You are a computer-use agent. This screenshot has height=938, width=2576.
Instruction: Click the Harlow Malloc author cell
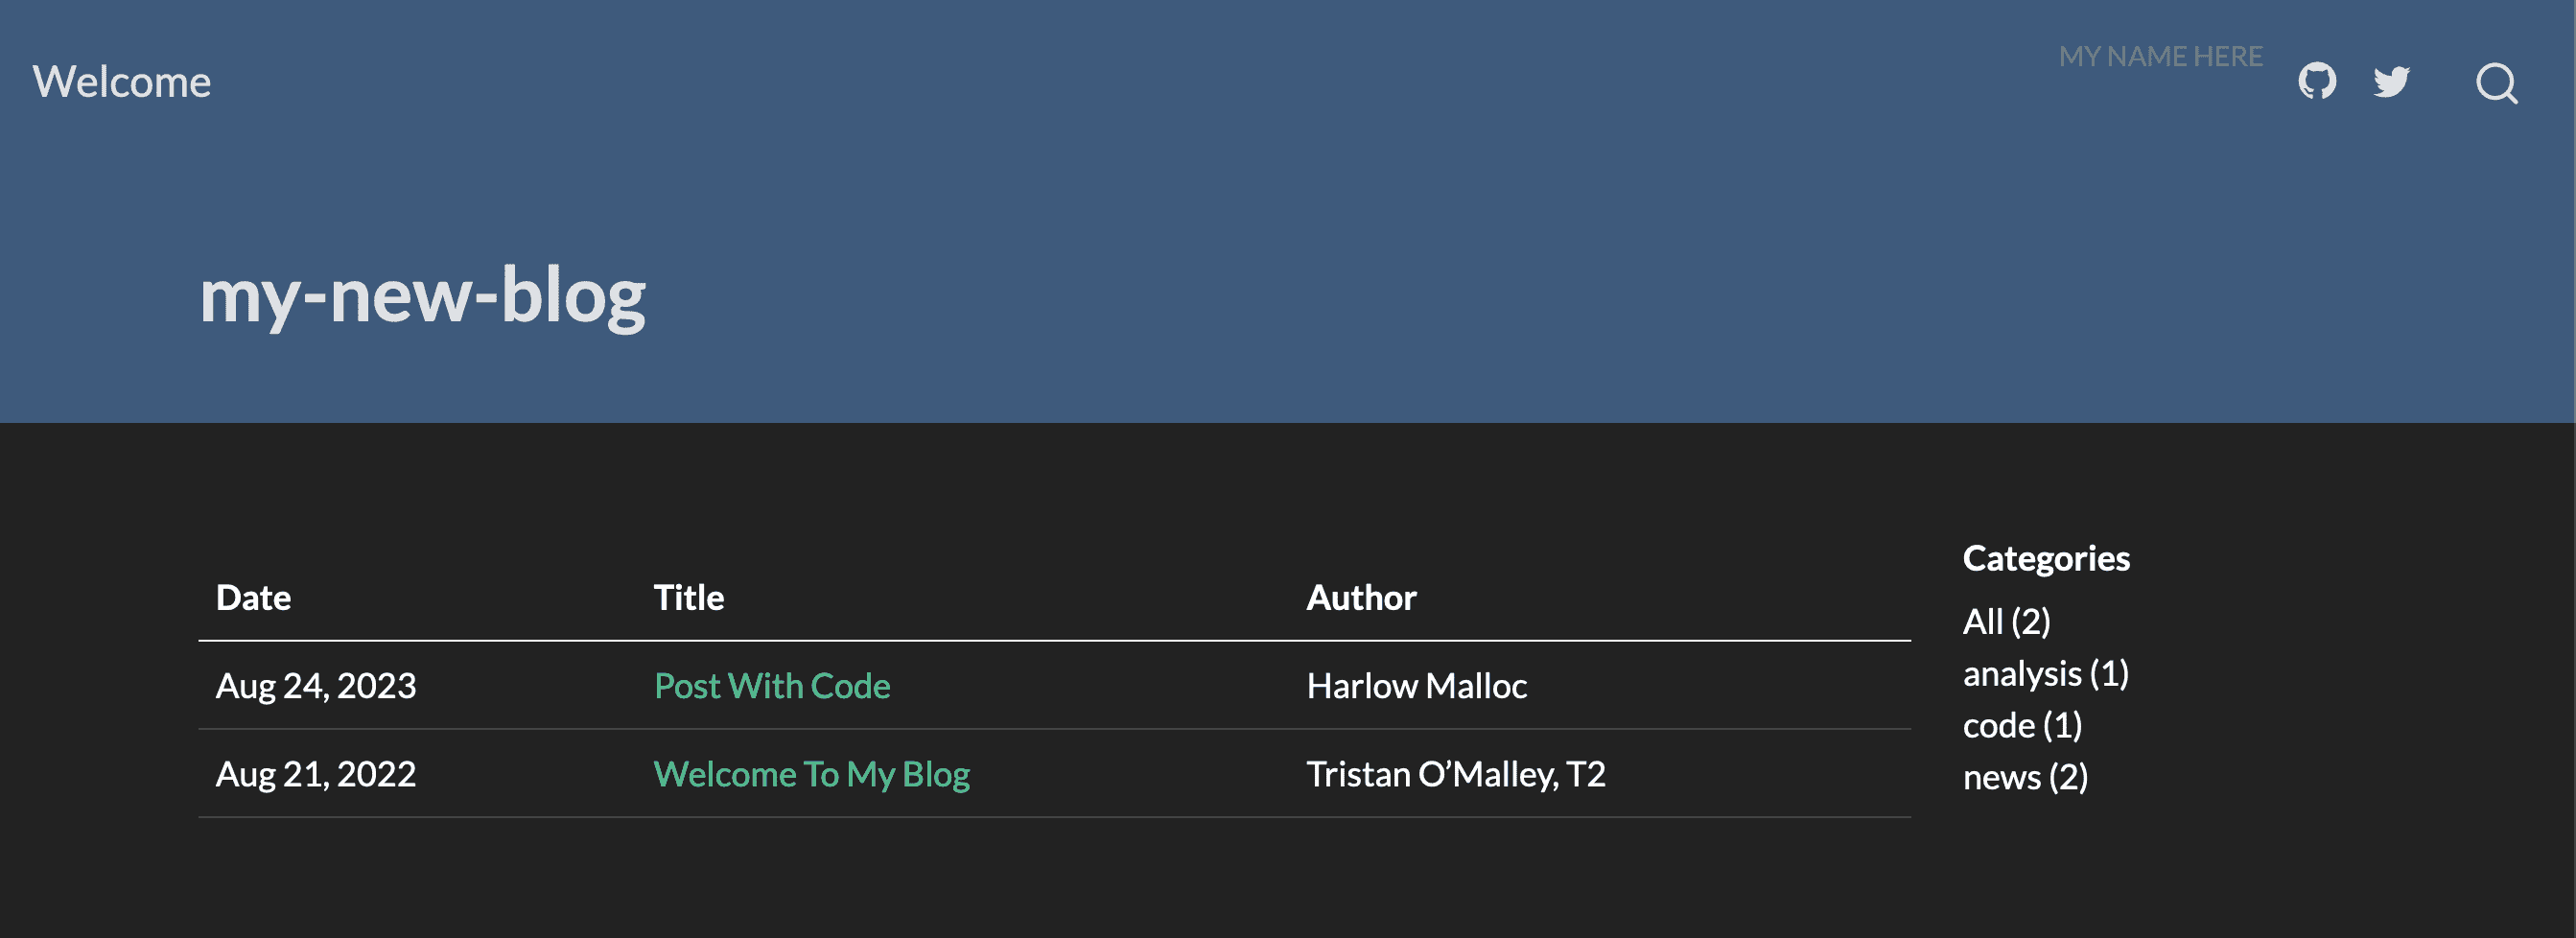click(x=1416, y=685)
